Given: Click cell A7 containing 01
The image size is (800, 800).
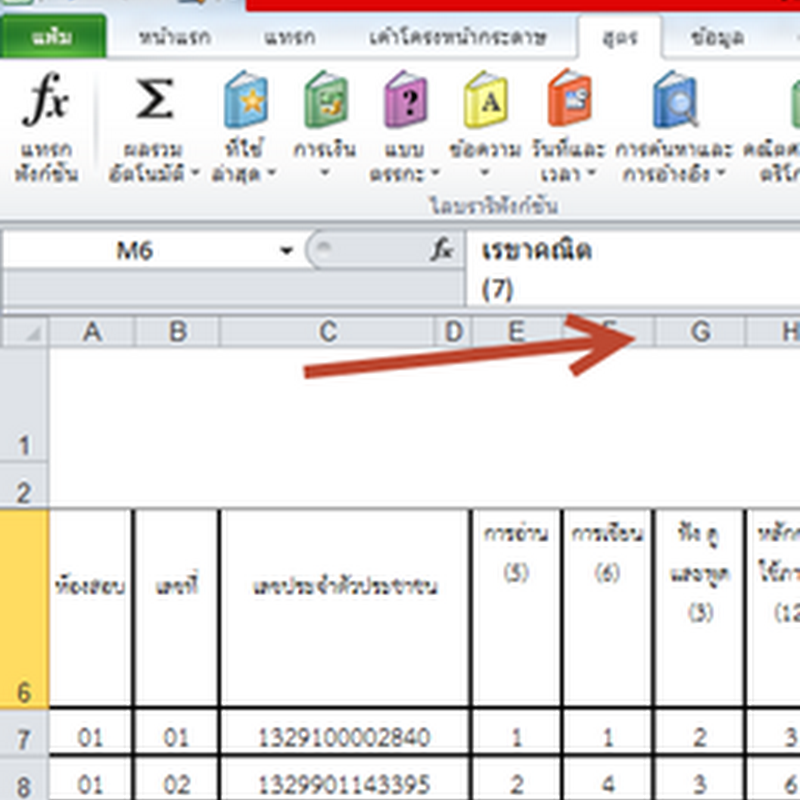Looking at the screenshot, I should point(91,732).
